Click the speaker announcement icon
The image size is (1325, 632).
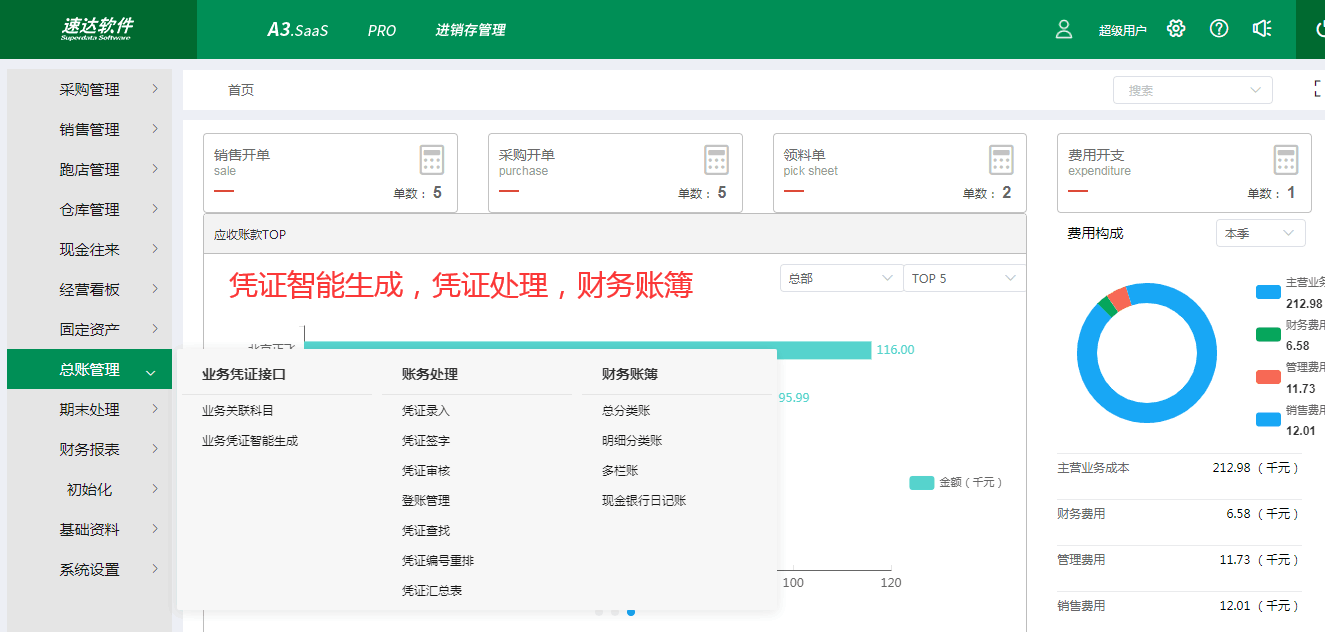coord(1262,29)
